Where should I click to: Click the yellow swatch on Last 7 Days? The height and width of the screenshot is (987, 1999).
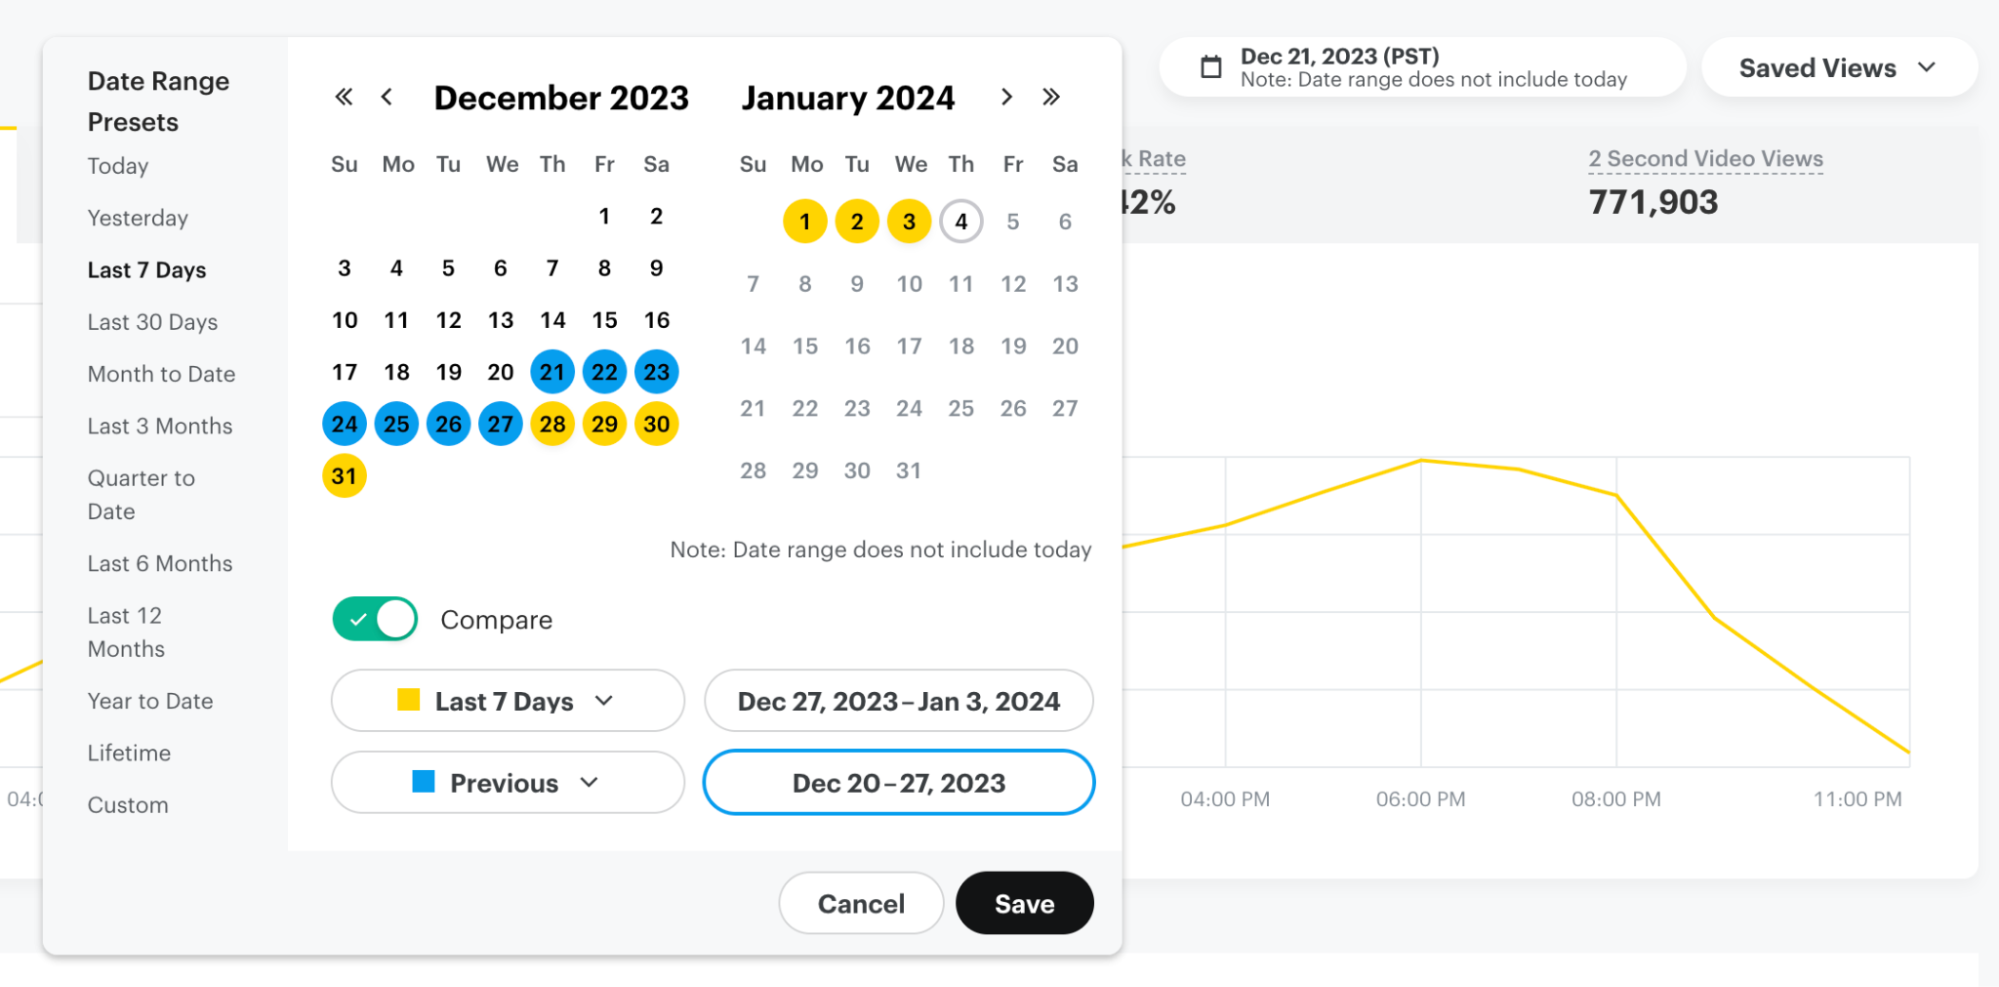[x=408, y=700]
